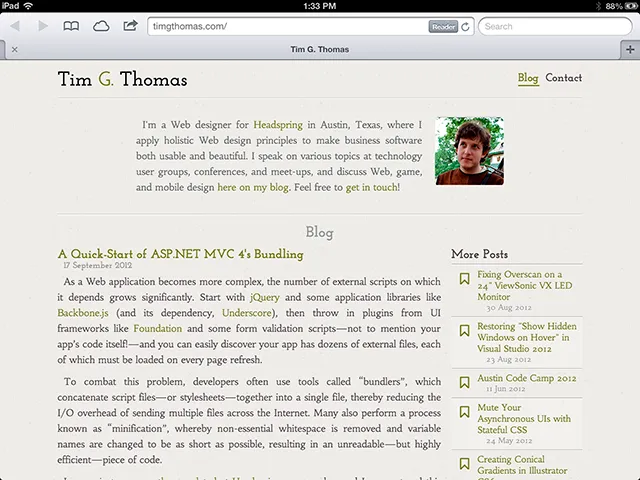The width and height of the screenshot is (640, 480).
Task: Open 'Fixing Overscan on a 24" ViewSonic' post
Action: (x=524, y=285)
